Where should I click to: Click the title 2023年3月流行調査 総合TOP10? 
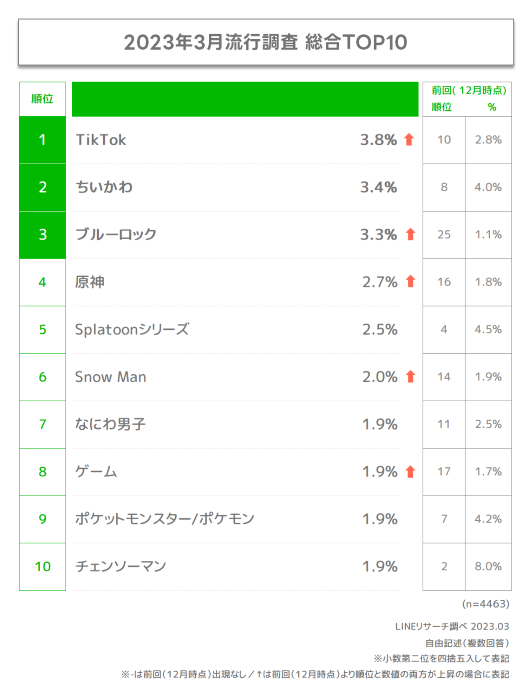click(x=265, y=42)
